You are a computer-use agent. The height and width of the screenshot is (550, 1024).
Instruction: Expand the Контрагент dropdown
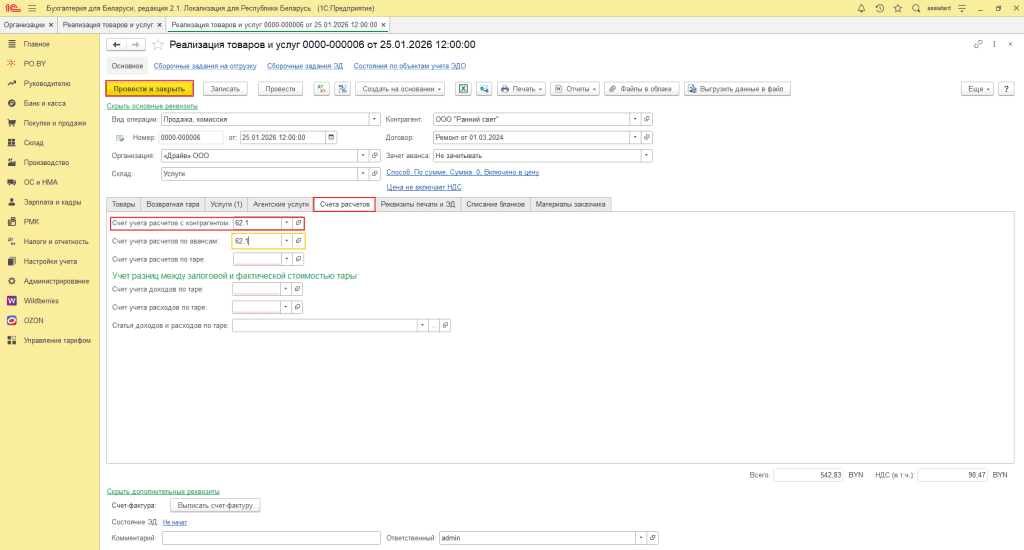(x=634, y=118)
